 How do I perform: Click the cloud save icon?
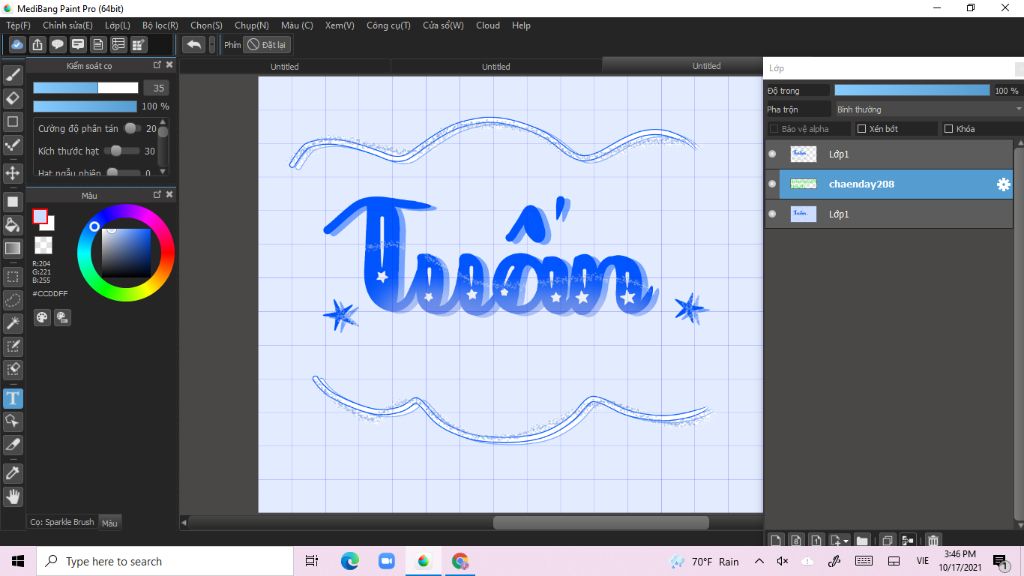tap(17, 44)
